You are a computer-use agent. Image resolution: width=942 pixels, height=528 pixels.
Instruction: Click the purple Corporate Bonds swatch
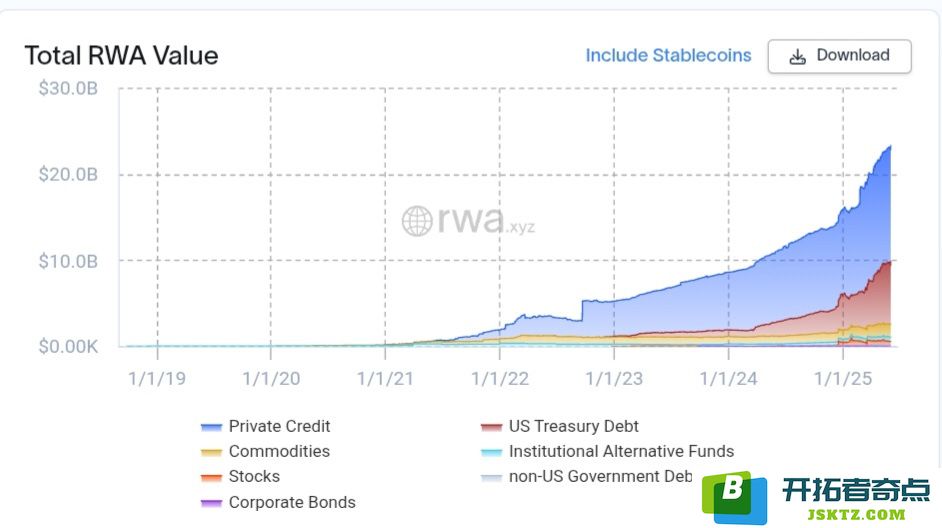[211, 503]
